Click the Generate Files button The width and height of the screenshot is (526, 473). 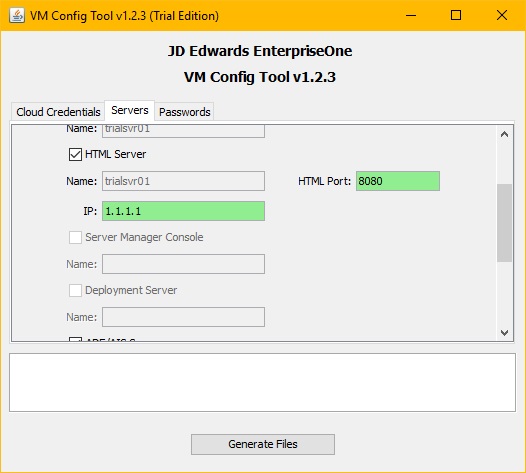(263, 444)
